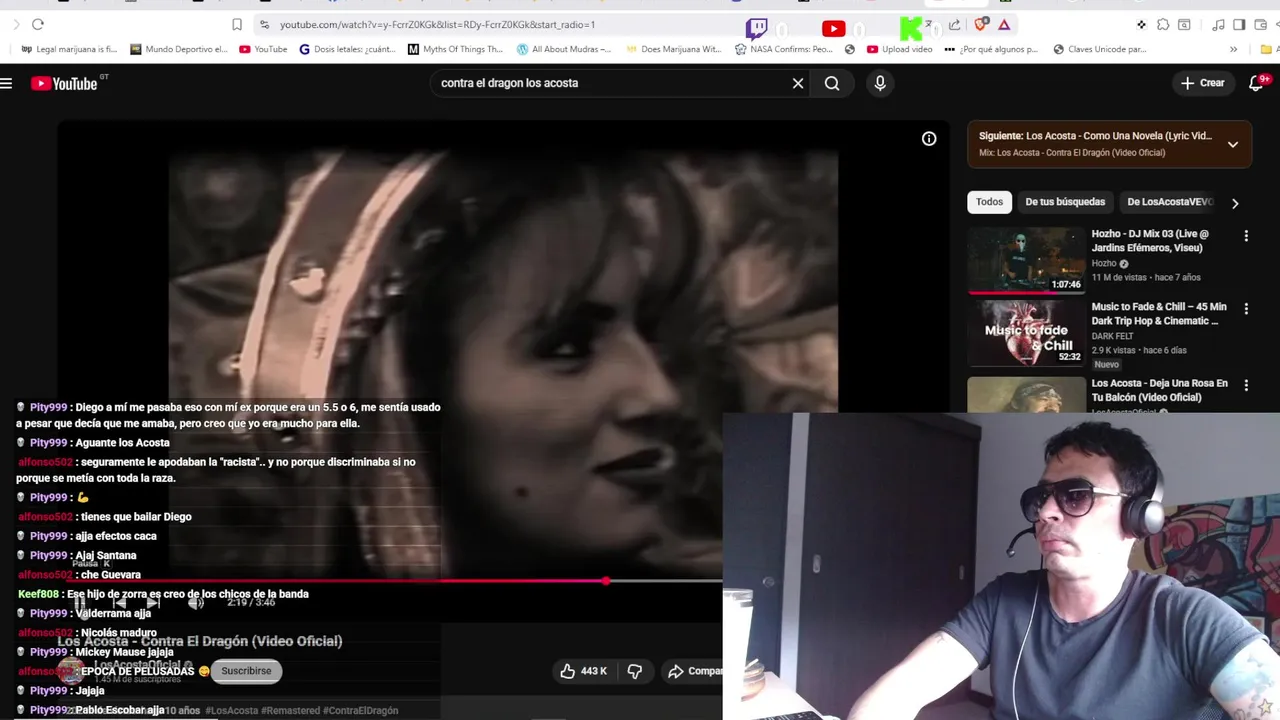
Task: Click the browser address bar URL
Action: (437, 24)
